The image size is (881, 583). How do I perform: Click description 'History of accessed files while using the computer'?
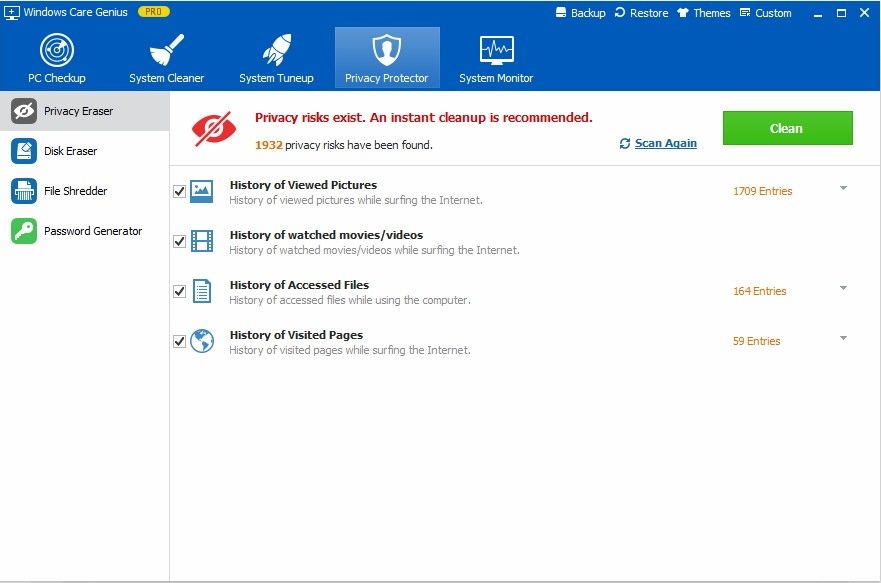(349, 300)
